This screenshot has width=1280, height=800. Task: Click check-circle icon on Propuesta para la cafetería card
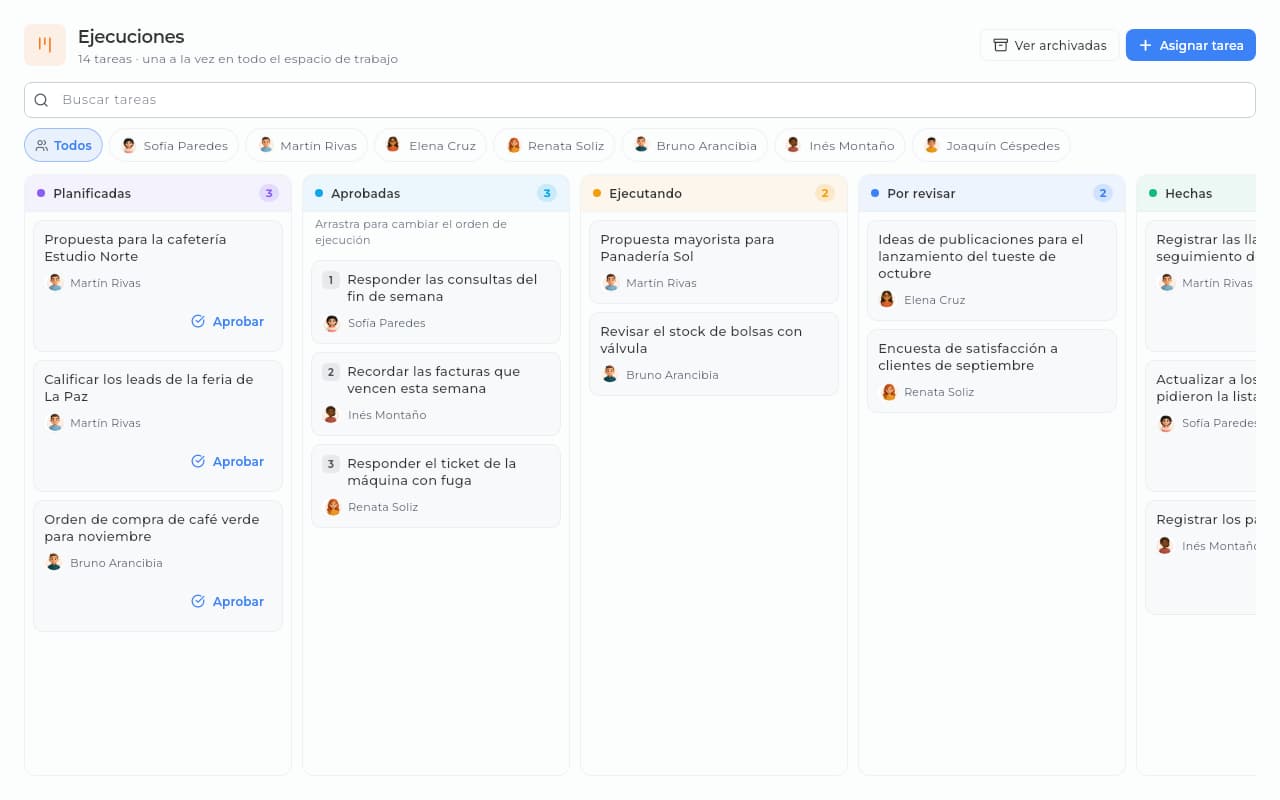click(198, 321)
